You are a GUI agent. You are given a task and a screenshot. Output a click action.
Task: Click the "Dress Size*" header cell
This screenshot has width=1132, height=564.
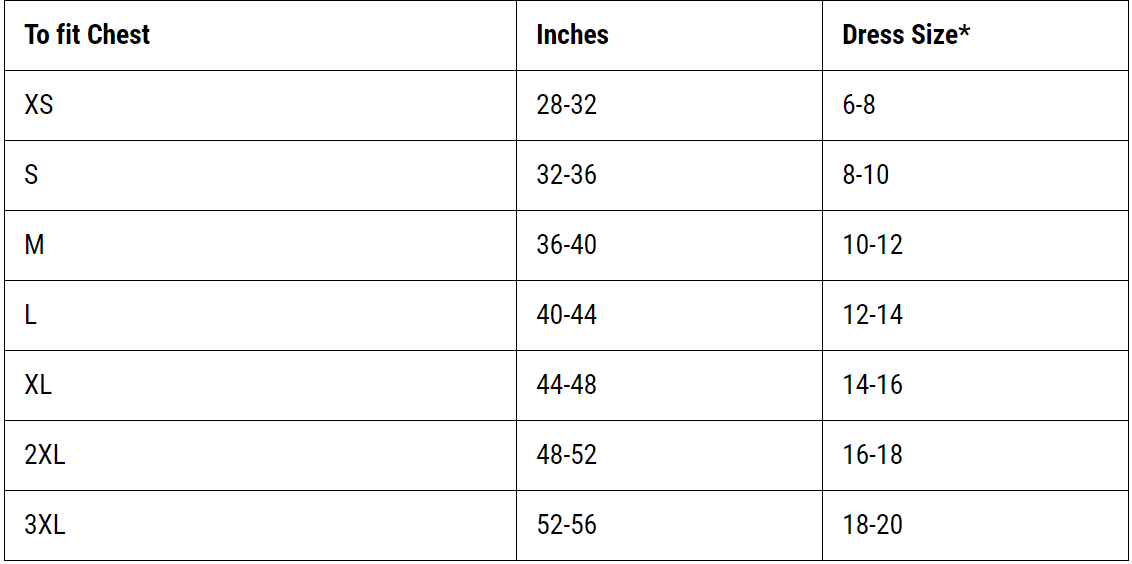906,35
